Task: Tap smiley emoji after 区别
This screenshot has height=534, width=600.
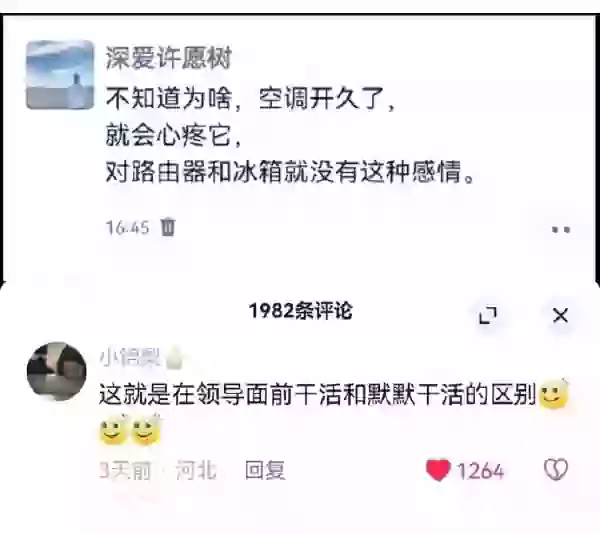Action: coord(553,394)
